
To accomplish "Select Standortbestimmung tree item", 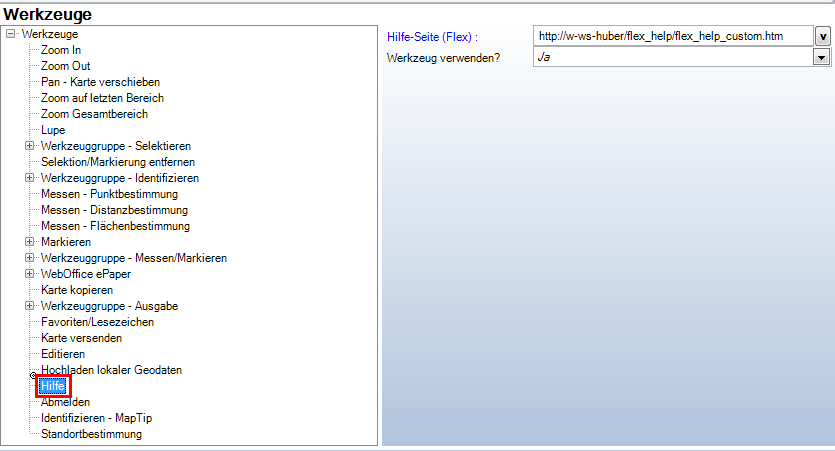I will 92,434.
